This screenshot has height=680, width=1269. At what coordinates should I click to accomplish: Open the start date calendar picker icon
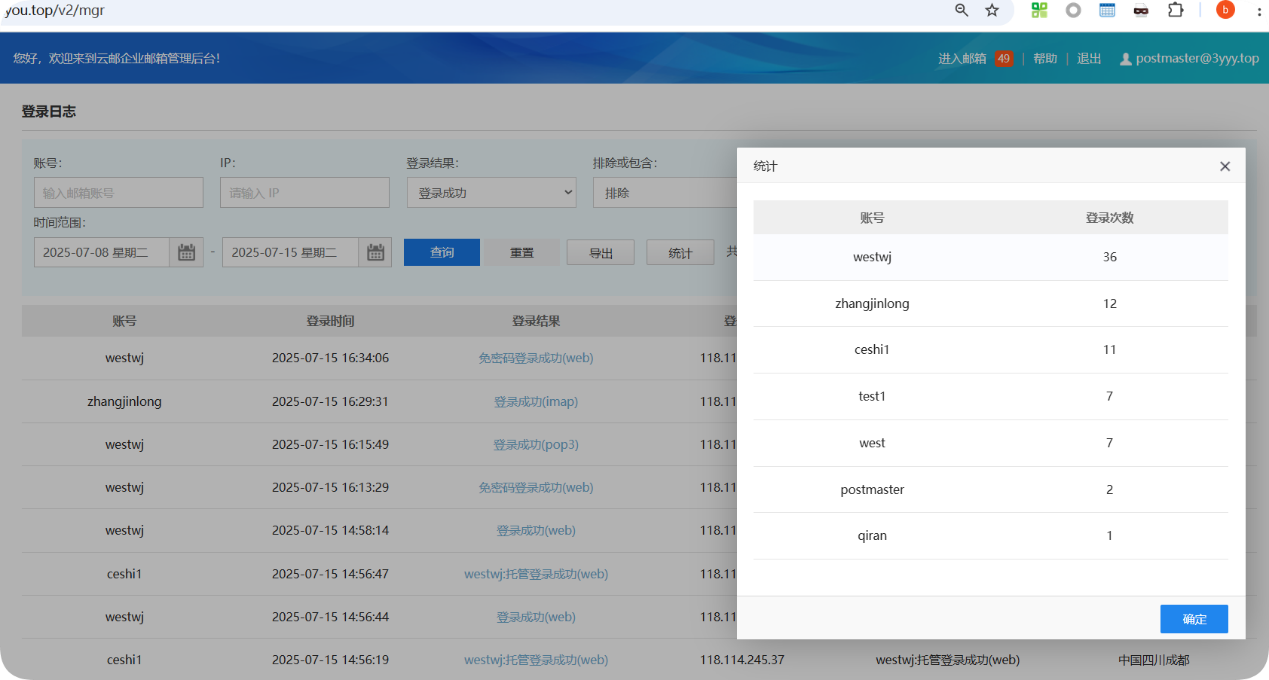[x=186, y=252]
